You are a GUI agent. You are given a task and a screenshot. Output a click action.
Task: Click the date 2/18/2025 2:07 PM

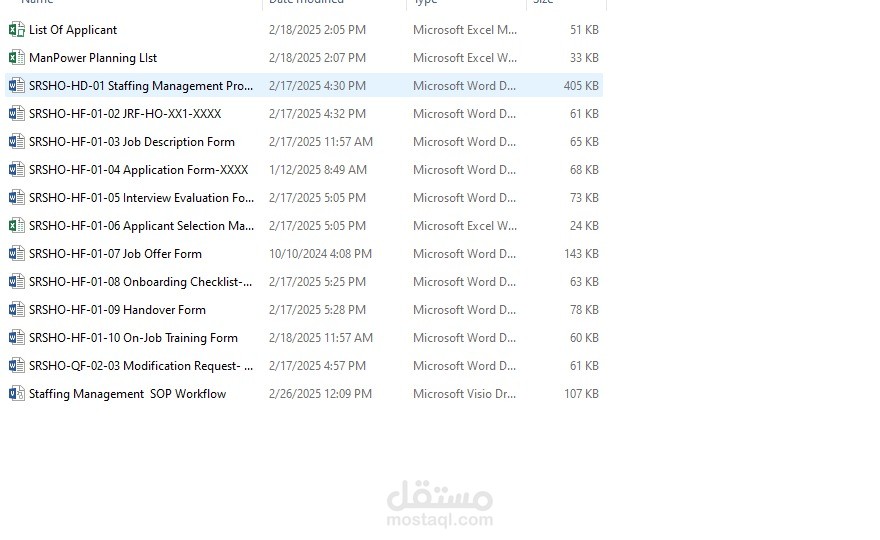(317, 58)
